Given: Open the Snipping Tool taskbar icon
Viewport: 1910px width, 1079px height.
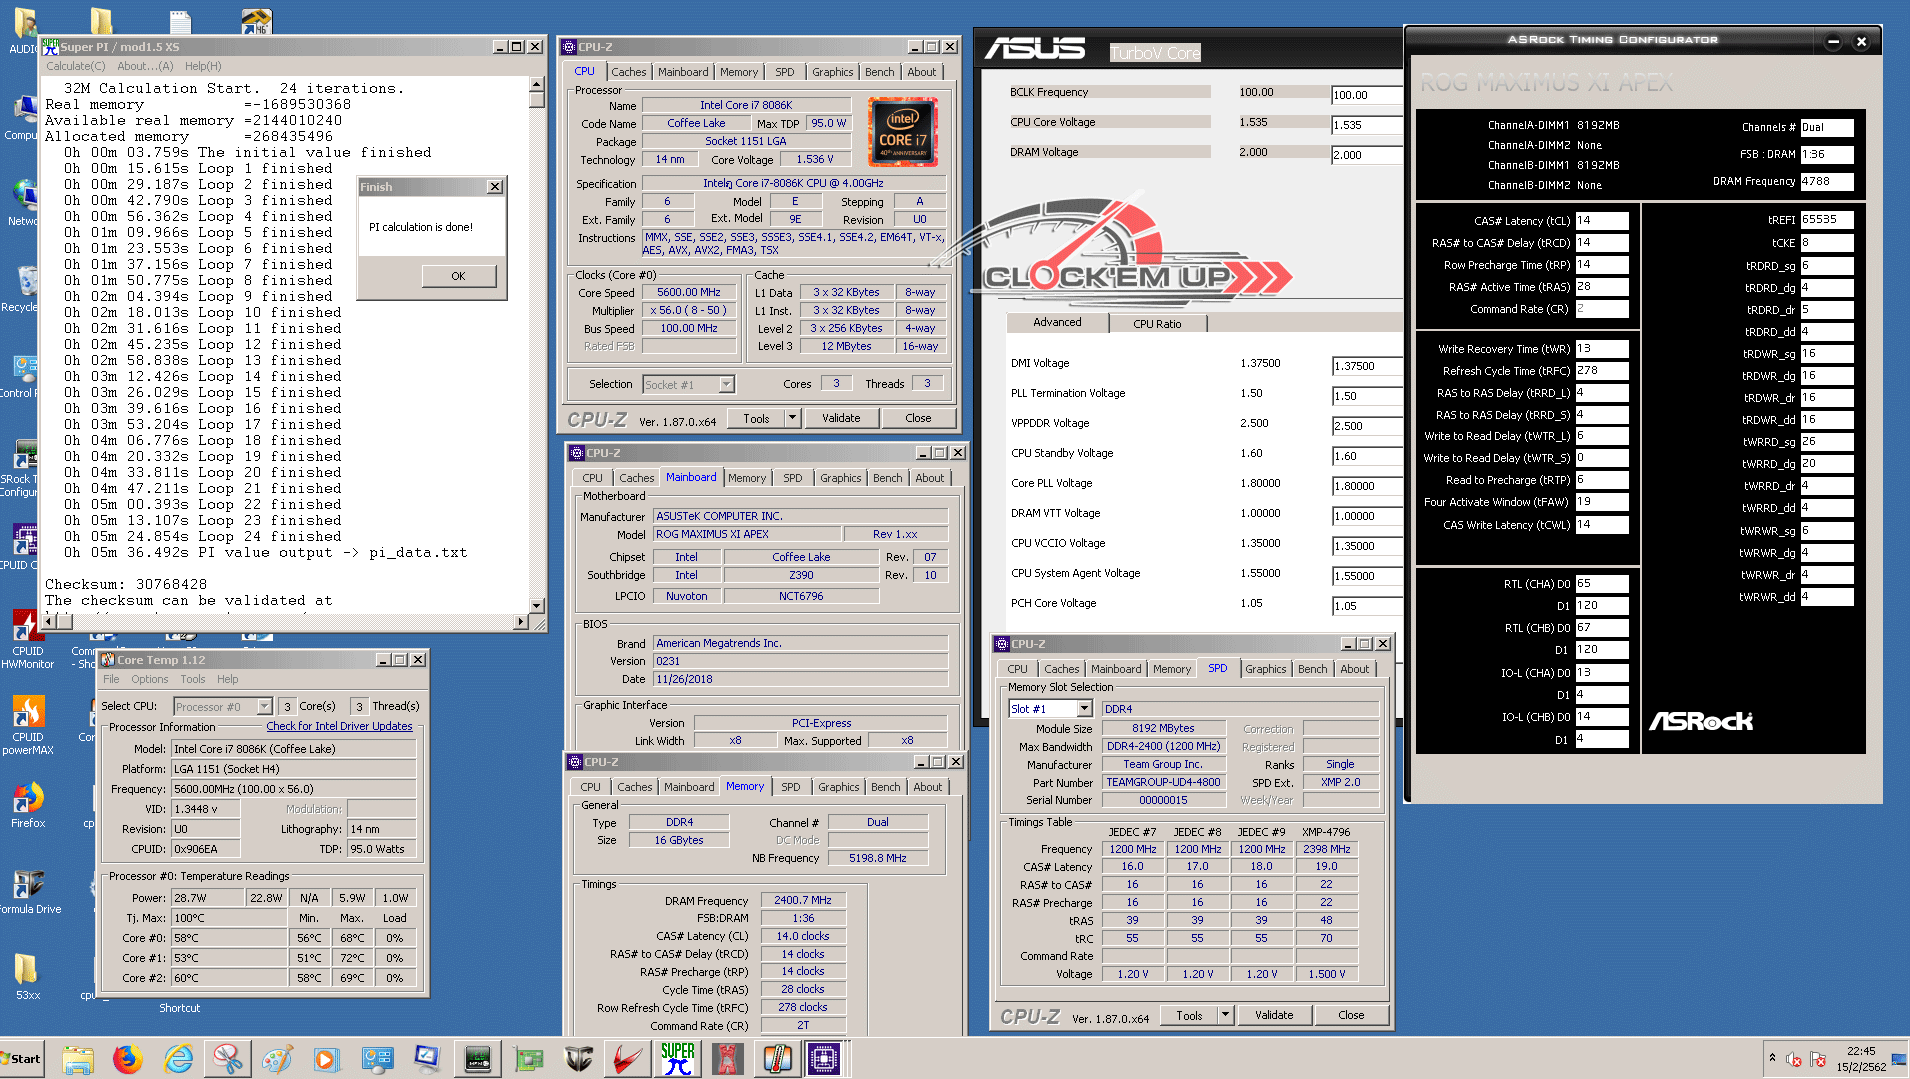Looking at the screenshot, I should tap(228, 1058).
